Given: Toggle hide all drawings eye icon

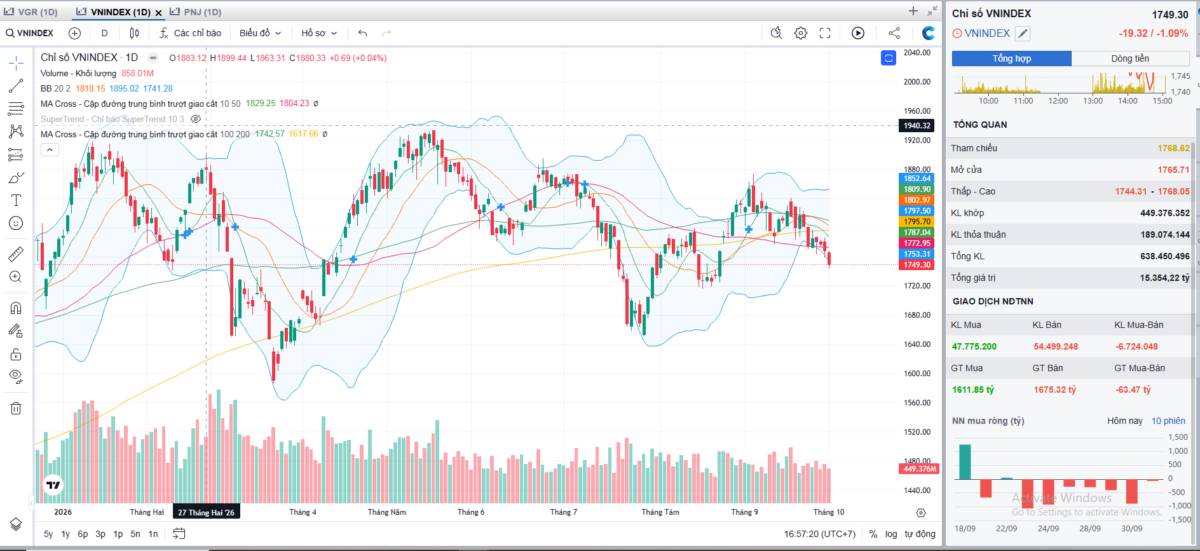Looking at the screenshot, I should click(15, 376).
